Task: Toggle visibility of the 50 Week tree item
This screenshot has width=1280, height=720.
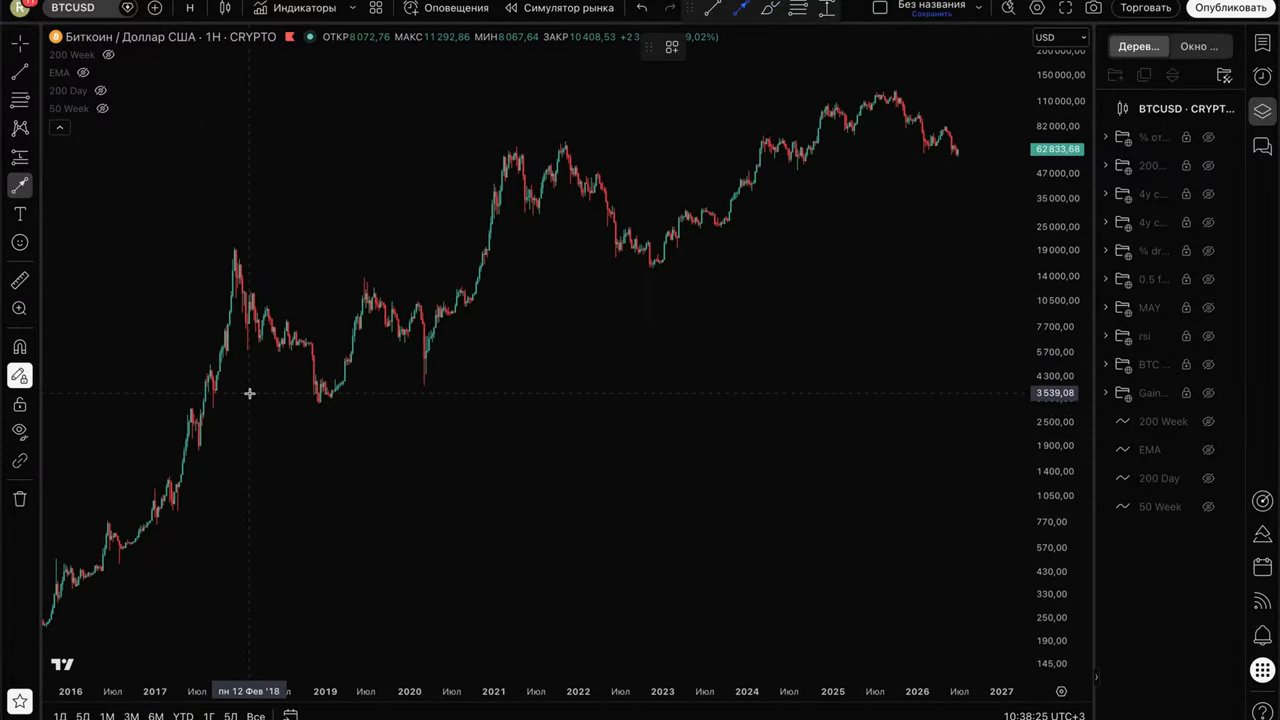Action: (1208, 507)
